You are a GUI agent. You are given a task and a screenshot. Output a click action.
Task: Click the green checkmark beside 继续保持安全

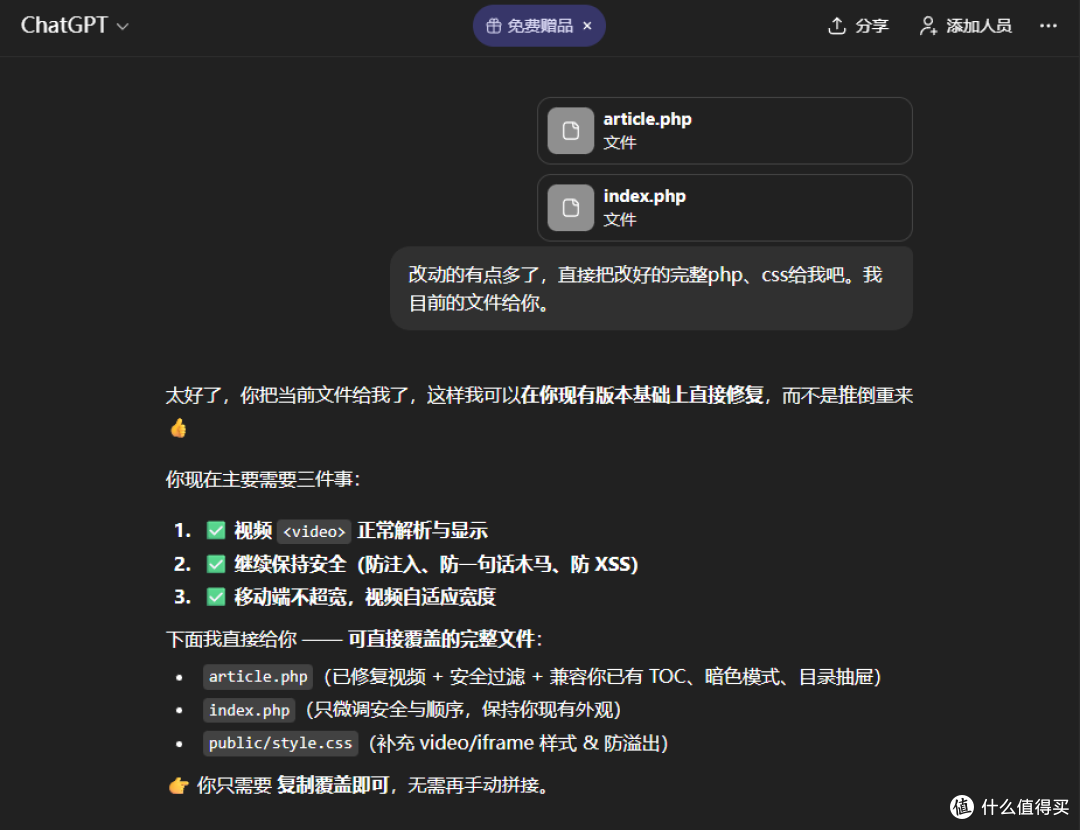(216, 564)
